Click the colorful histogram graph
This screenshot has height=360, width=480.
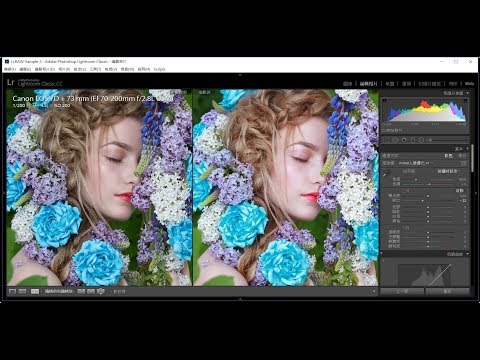[425, 110]
